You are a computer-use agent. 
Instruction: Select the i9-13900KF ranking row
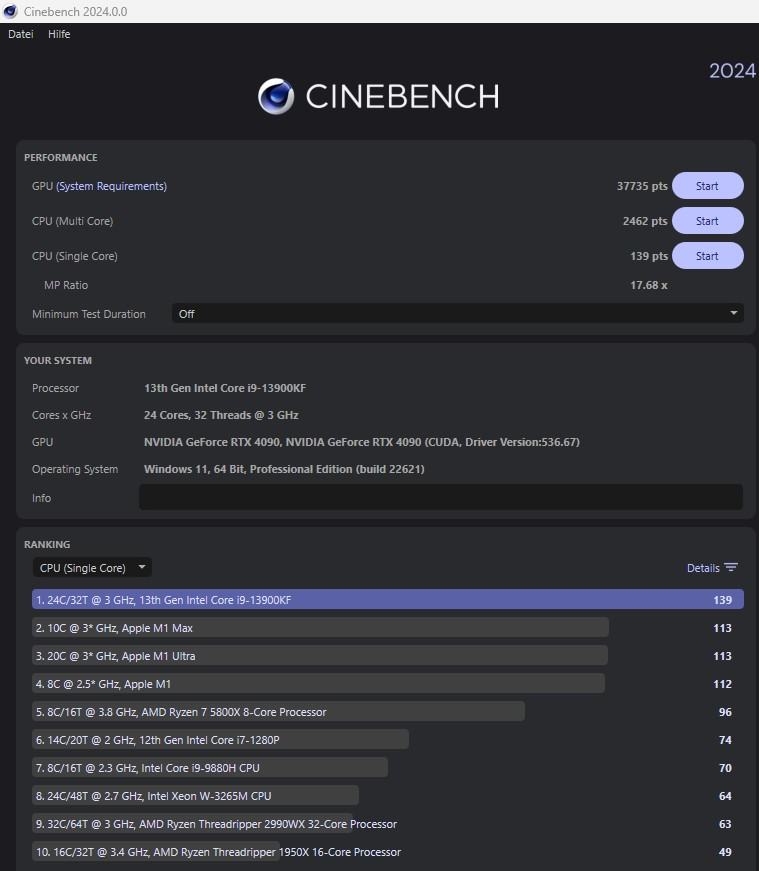388,599
